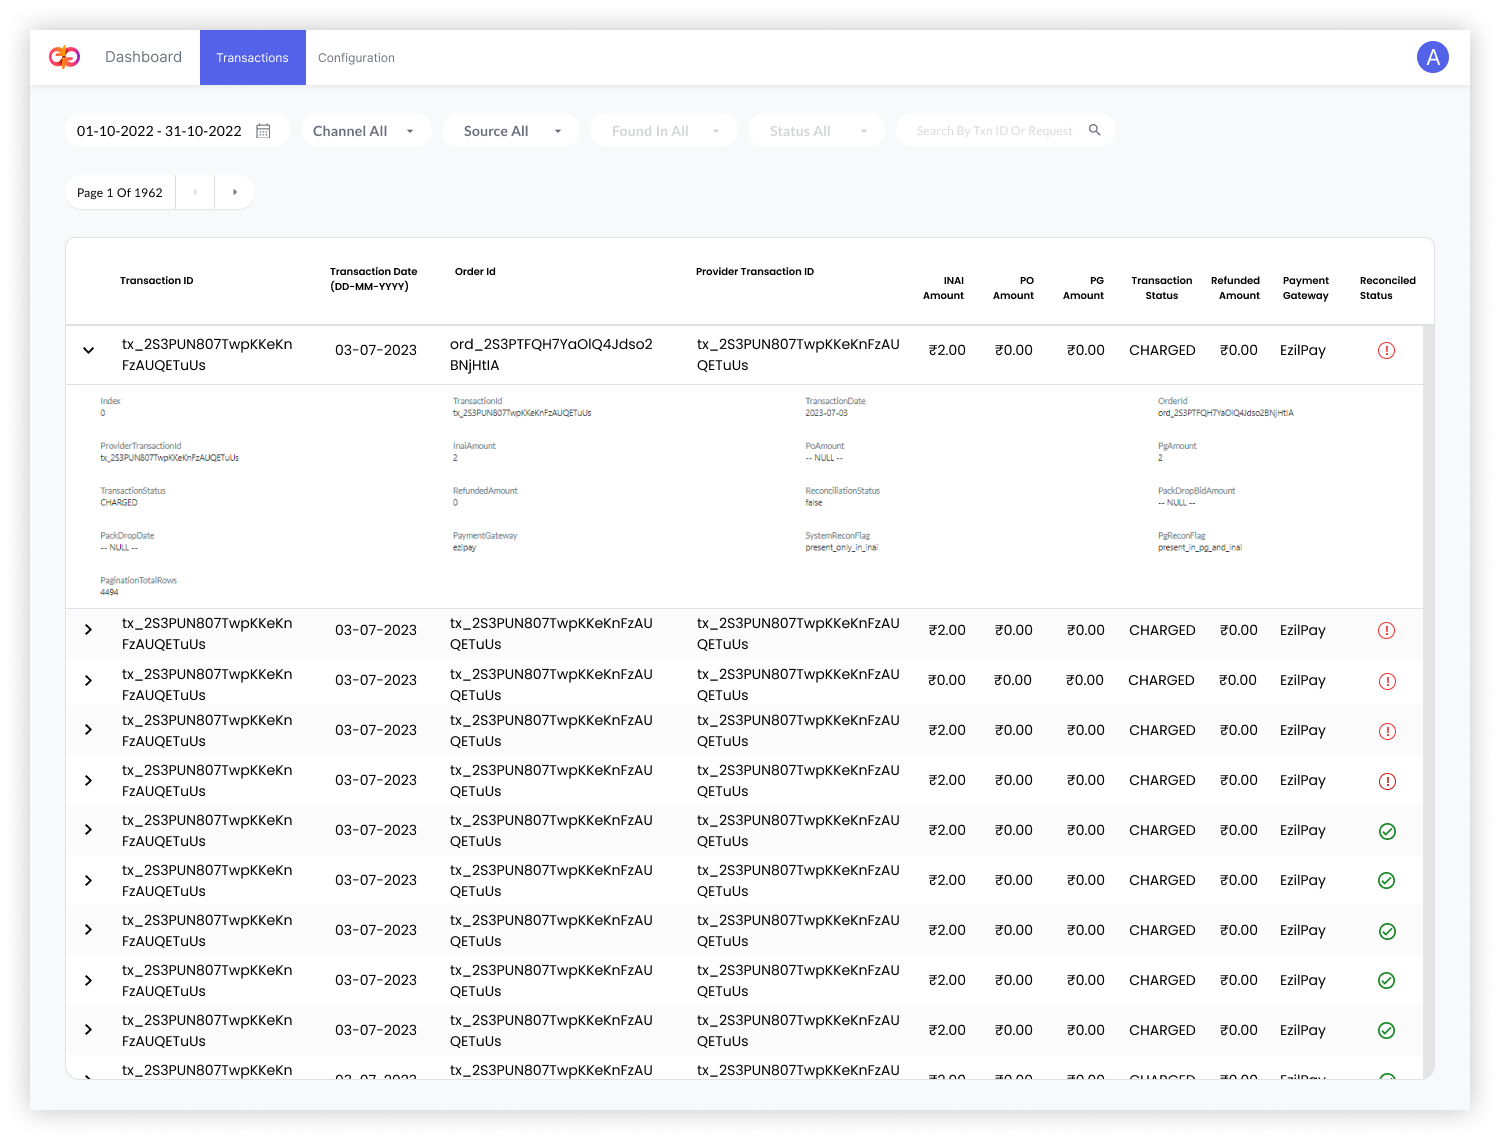1500x1140 pixels.
Task: Click the PaymentGateway value ezipay
Action: click(465, 548)
